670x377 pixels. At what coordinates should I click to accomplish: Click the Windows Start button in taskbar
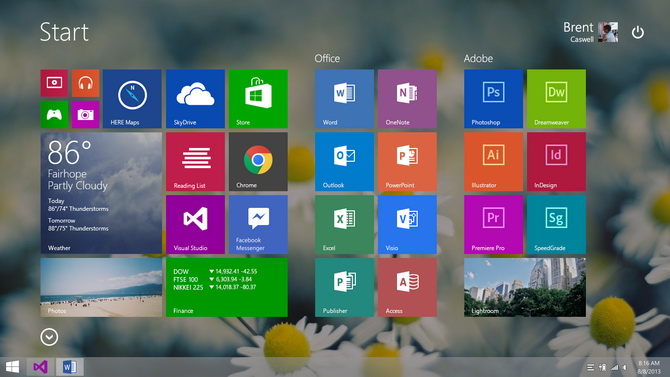coord(12,367)
